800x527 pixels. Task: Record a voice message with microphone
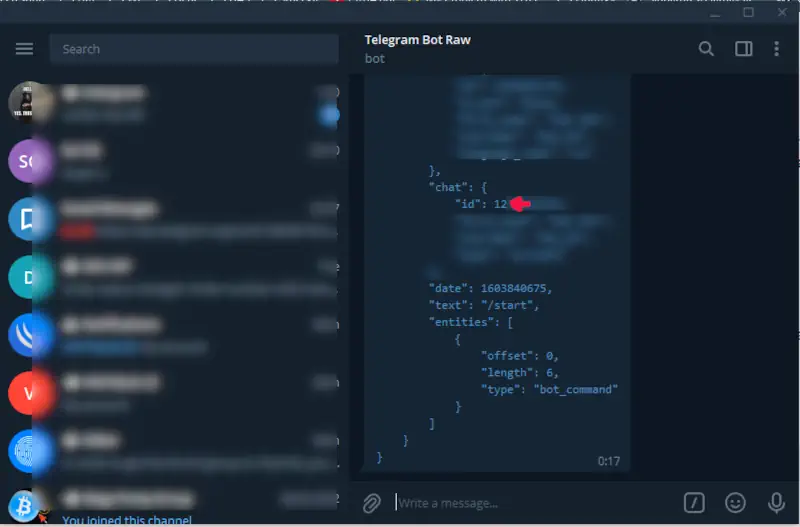tap(777, 503)
